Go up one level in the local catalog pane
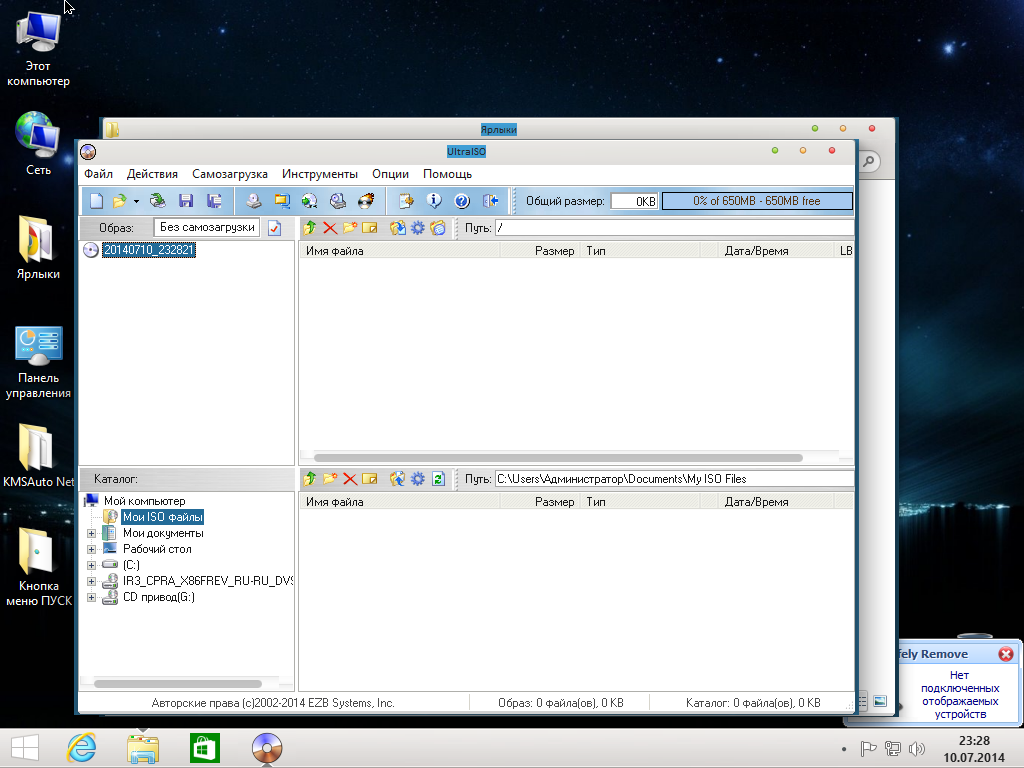The image size is (1024, 768). pos(310,479)
